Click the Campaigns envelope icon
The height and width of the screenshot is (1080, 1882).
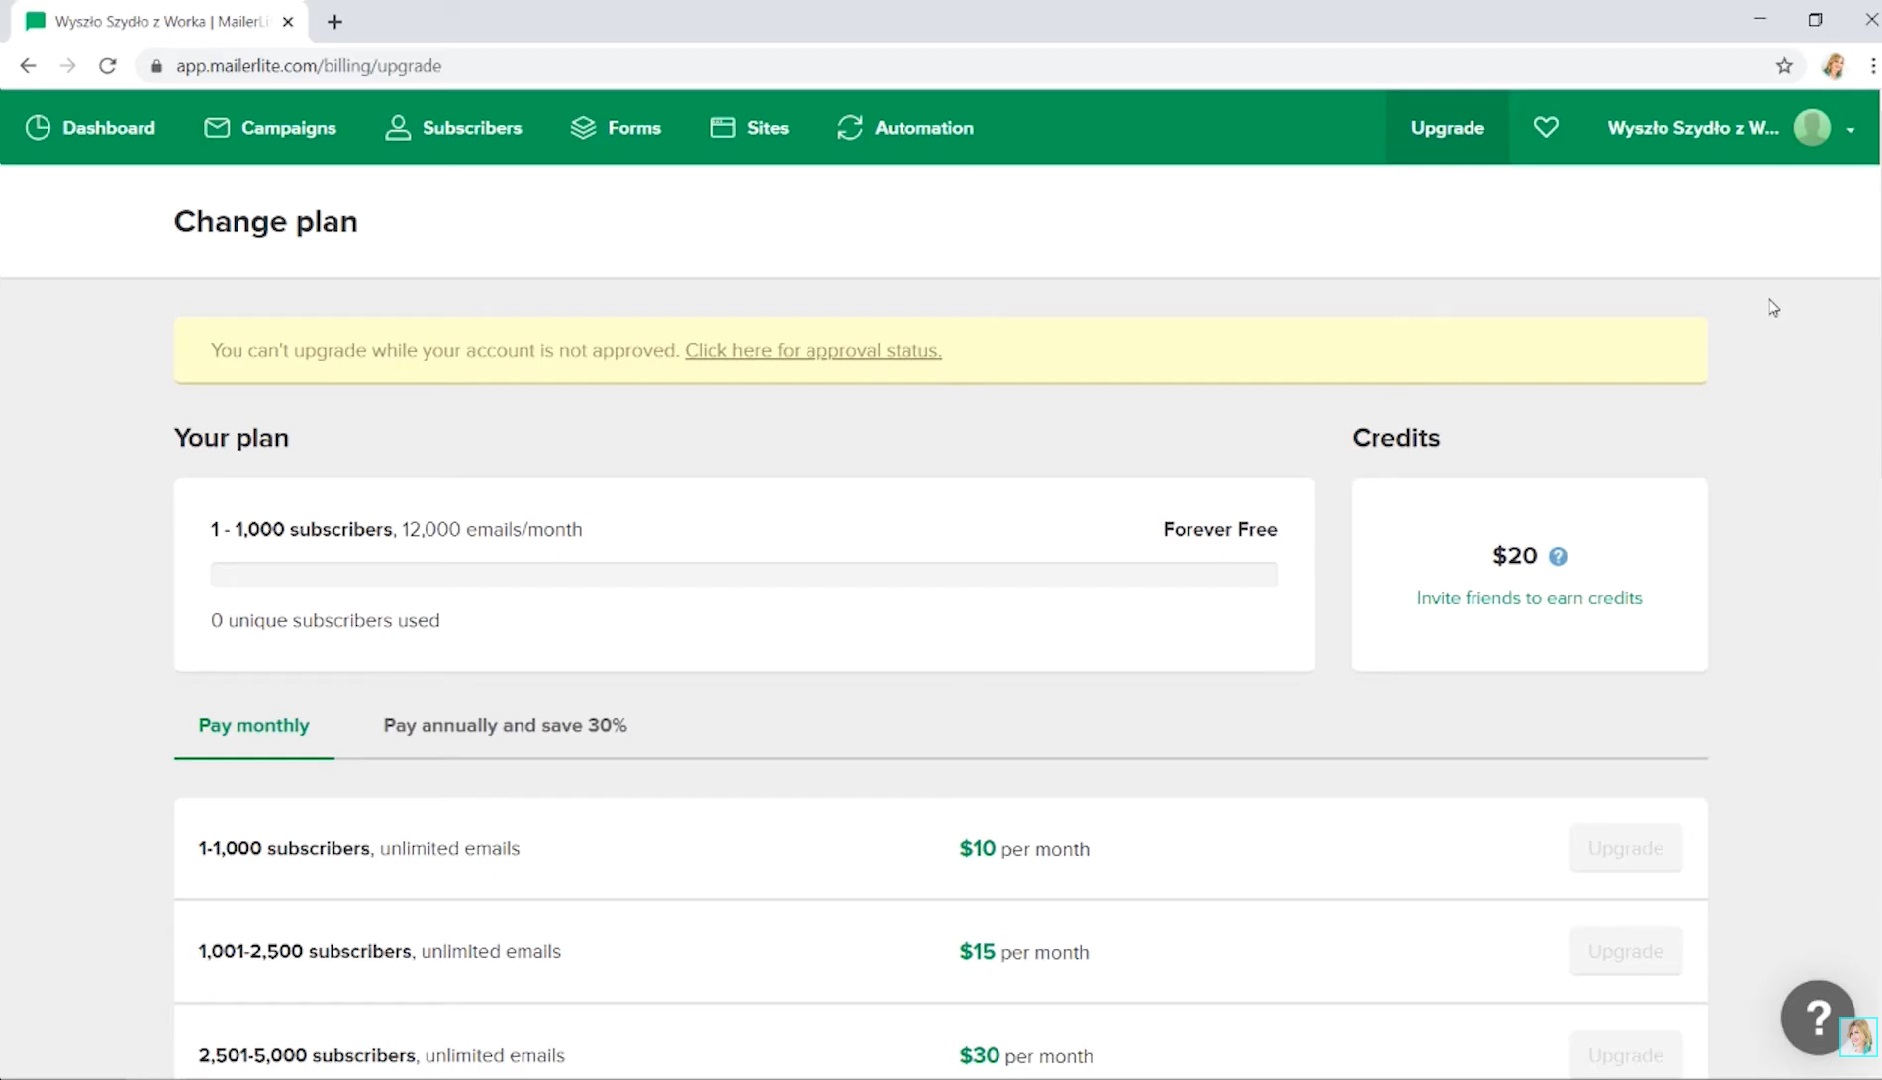click(x=217, y=128)
